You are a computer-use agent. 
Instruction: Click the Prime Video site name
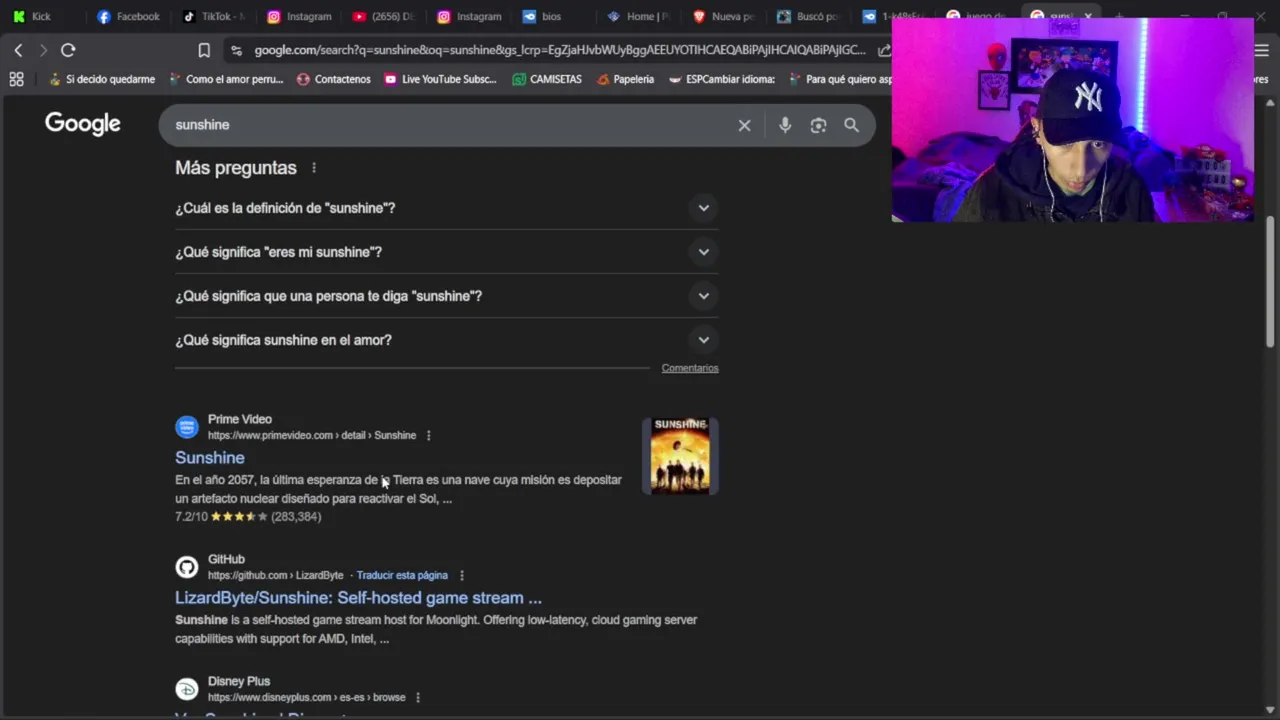point(240,419)
